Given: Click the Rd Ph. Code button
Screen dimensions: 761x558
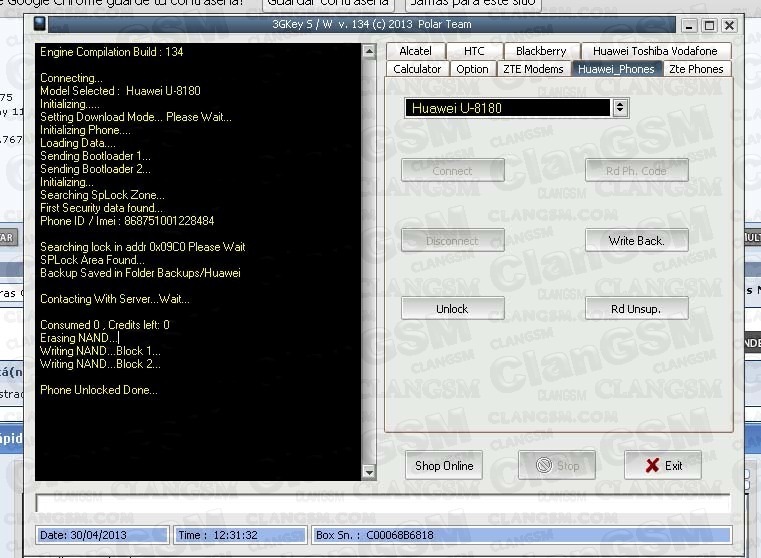Looking at the screenshot, I should (636, 171).
